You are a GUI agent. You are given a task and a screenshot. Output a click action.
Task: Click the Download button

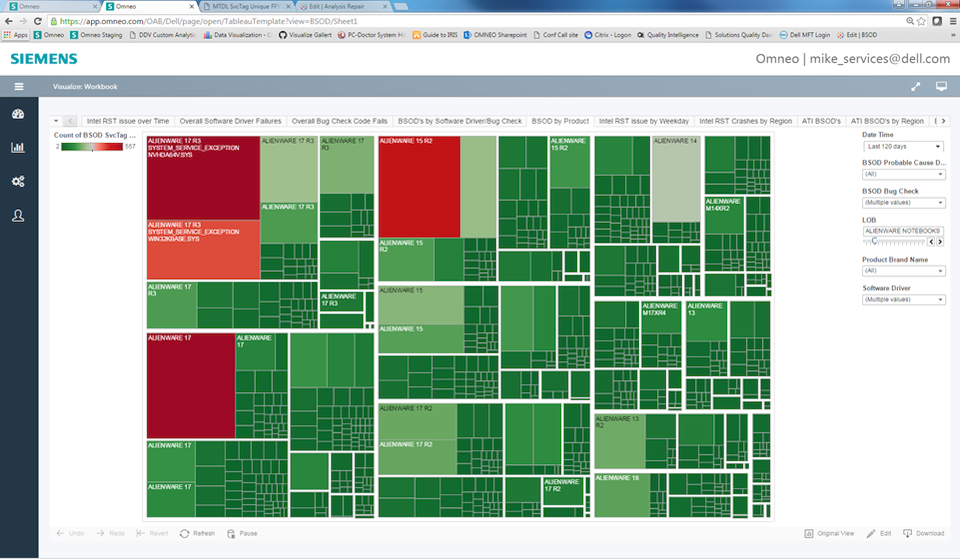(924, 533)
